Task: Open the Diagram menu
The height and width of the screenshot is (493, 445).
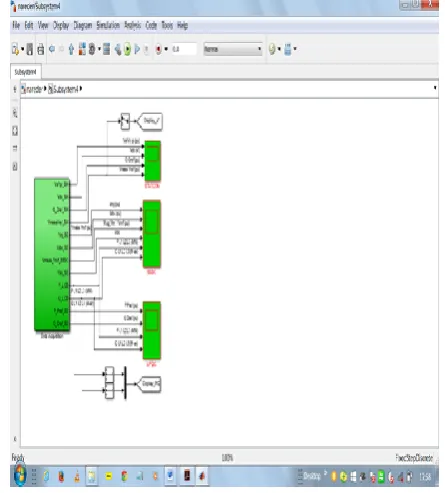Action: 83,26
